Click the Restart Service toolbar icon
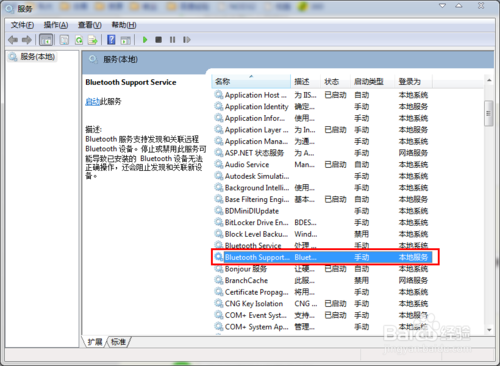The image size is (500, 366). (187, 40)
